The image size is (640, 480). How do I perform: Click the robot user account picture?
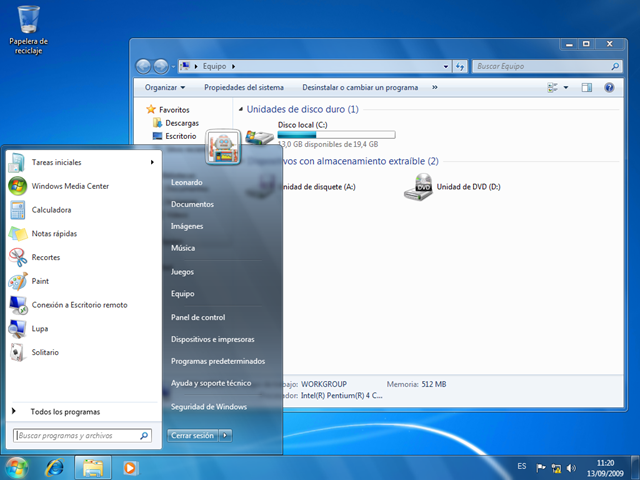(x=223, y=147)
